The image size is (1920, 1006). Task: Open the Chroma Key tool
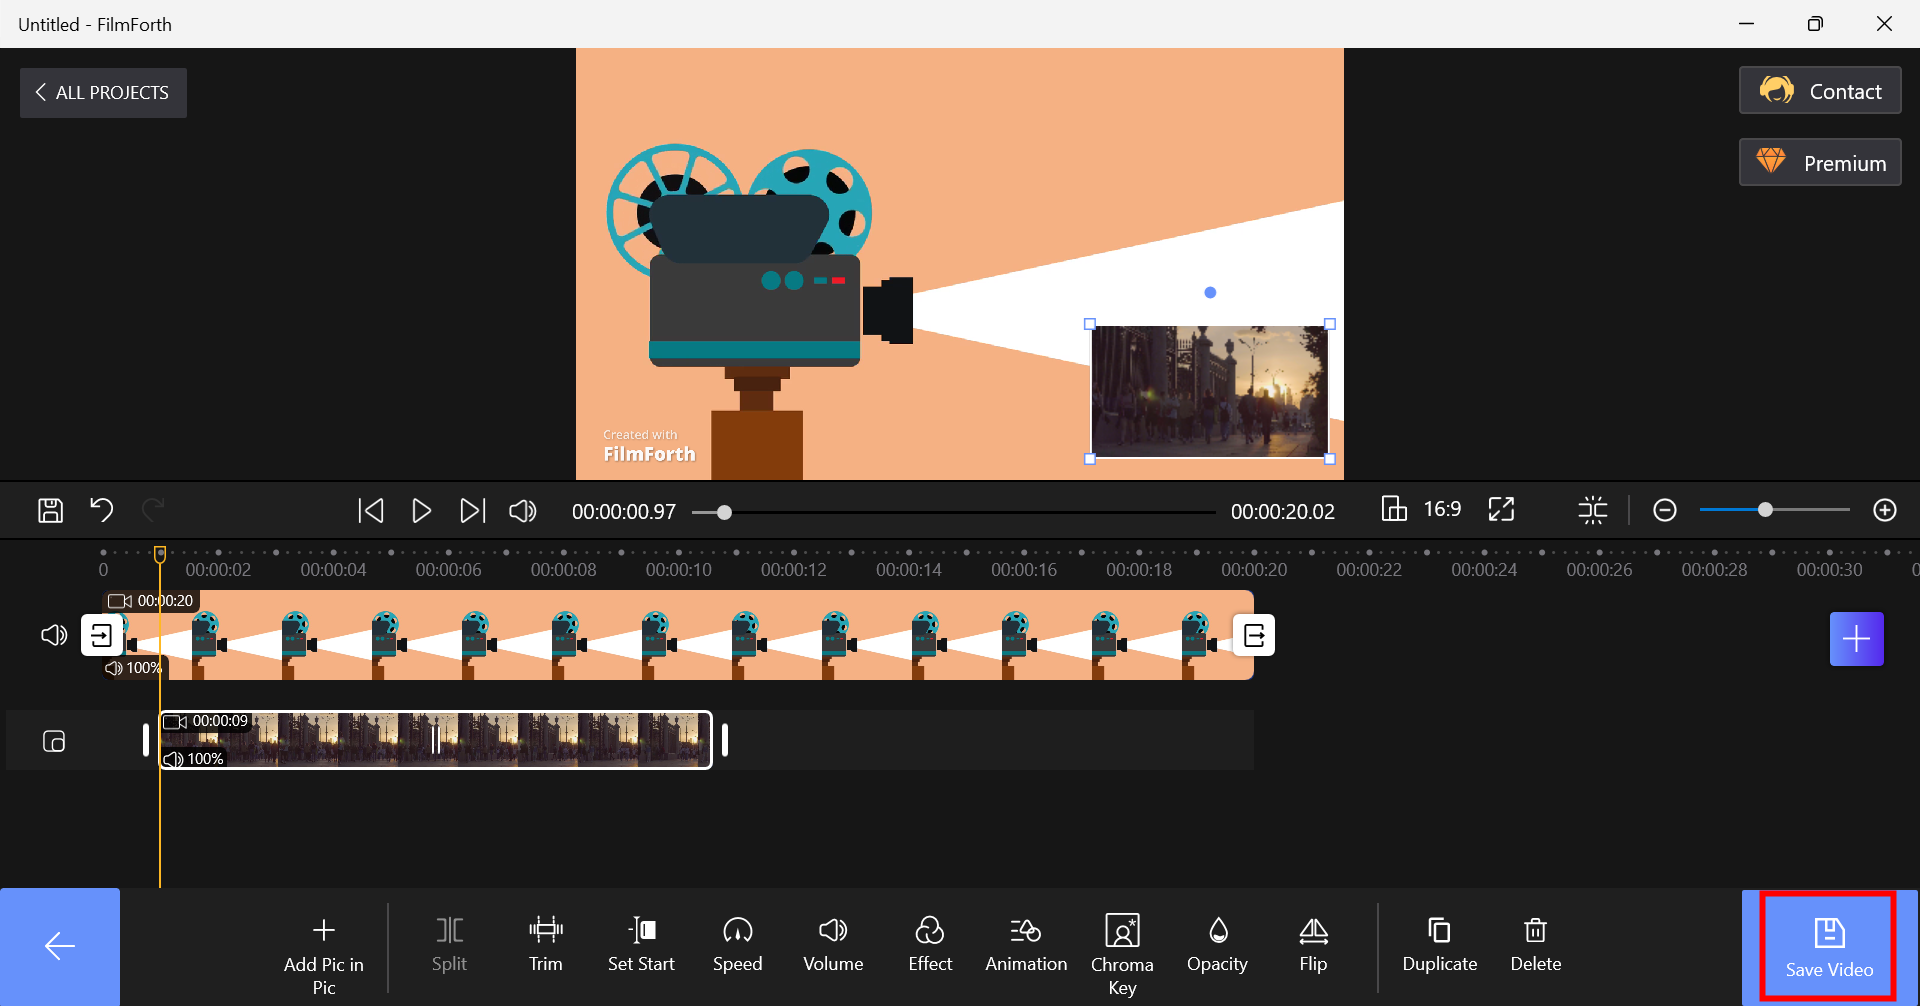[1122, 956]
